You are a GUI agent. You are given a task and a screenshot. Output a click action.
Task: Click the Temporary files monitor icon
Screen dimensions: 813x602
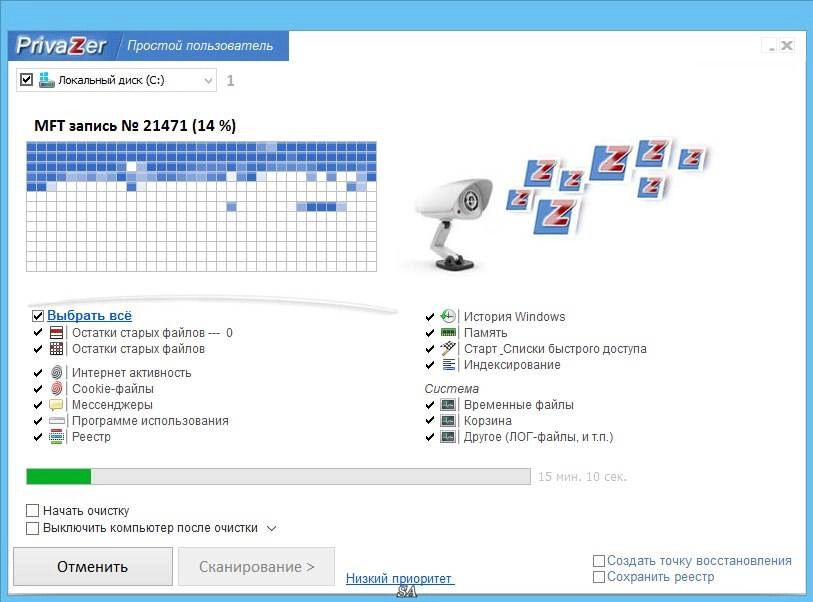[x=448, y=404]
